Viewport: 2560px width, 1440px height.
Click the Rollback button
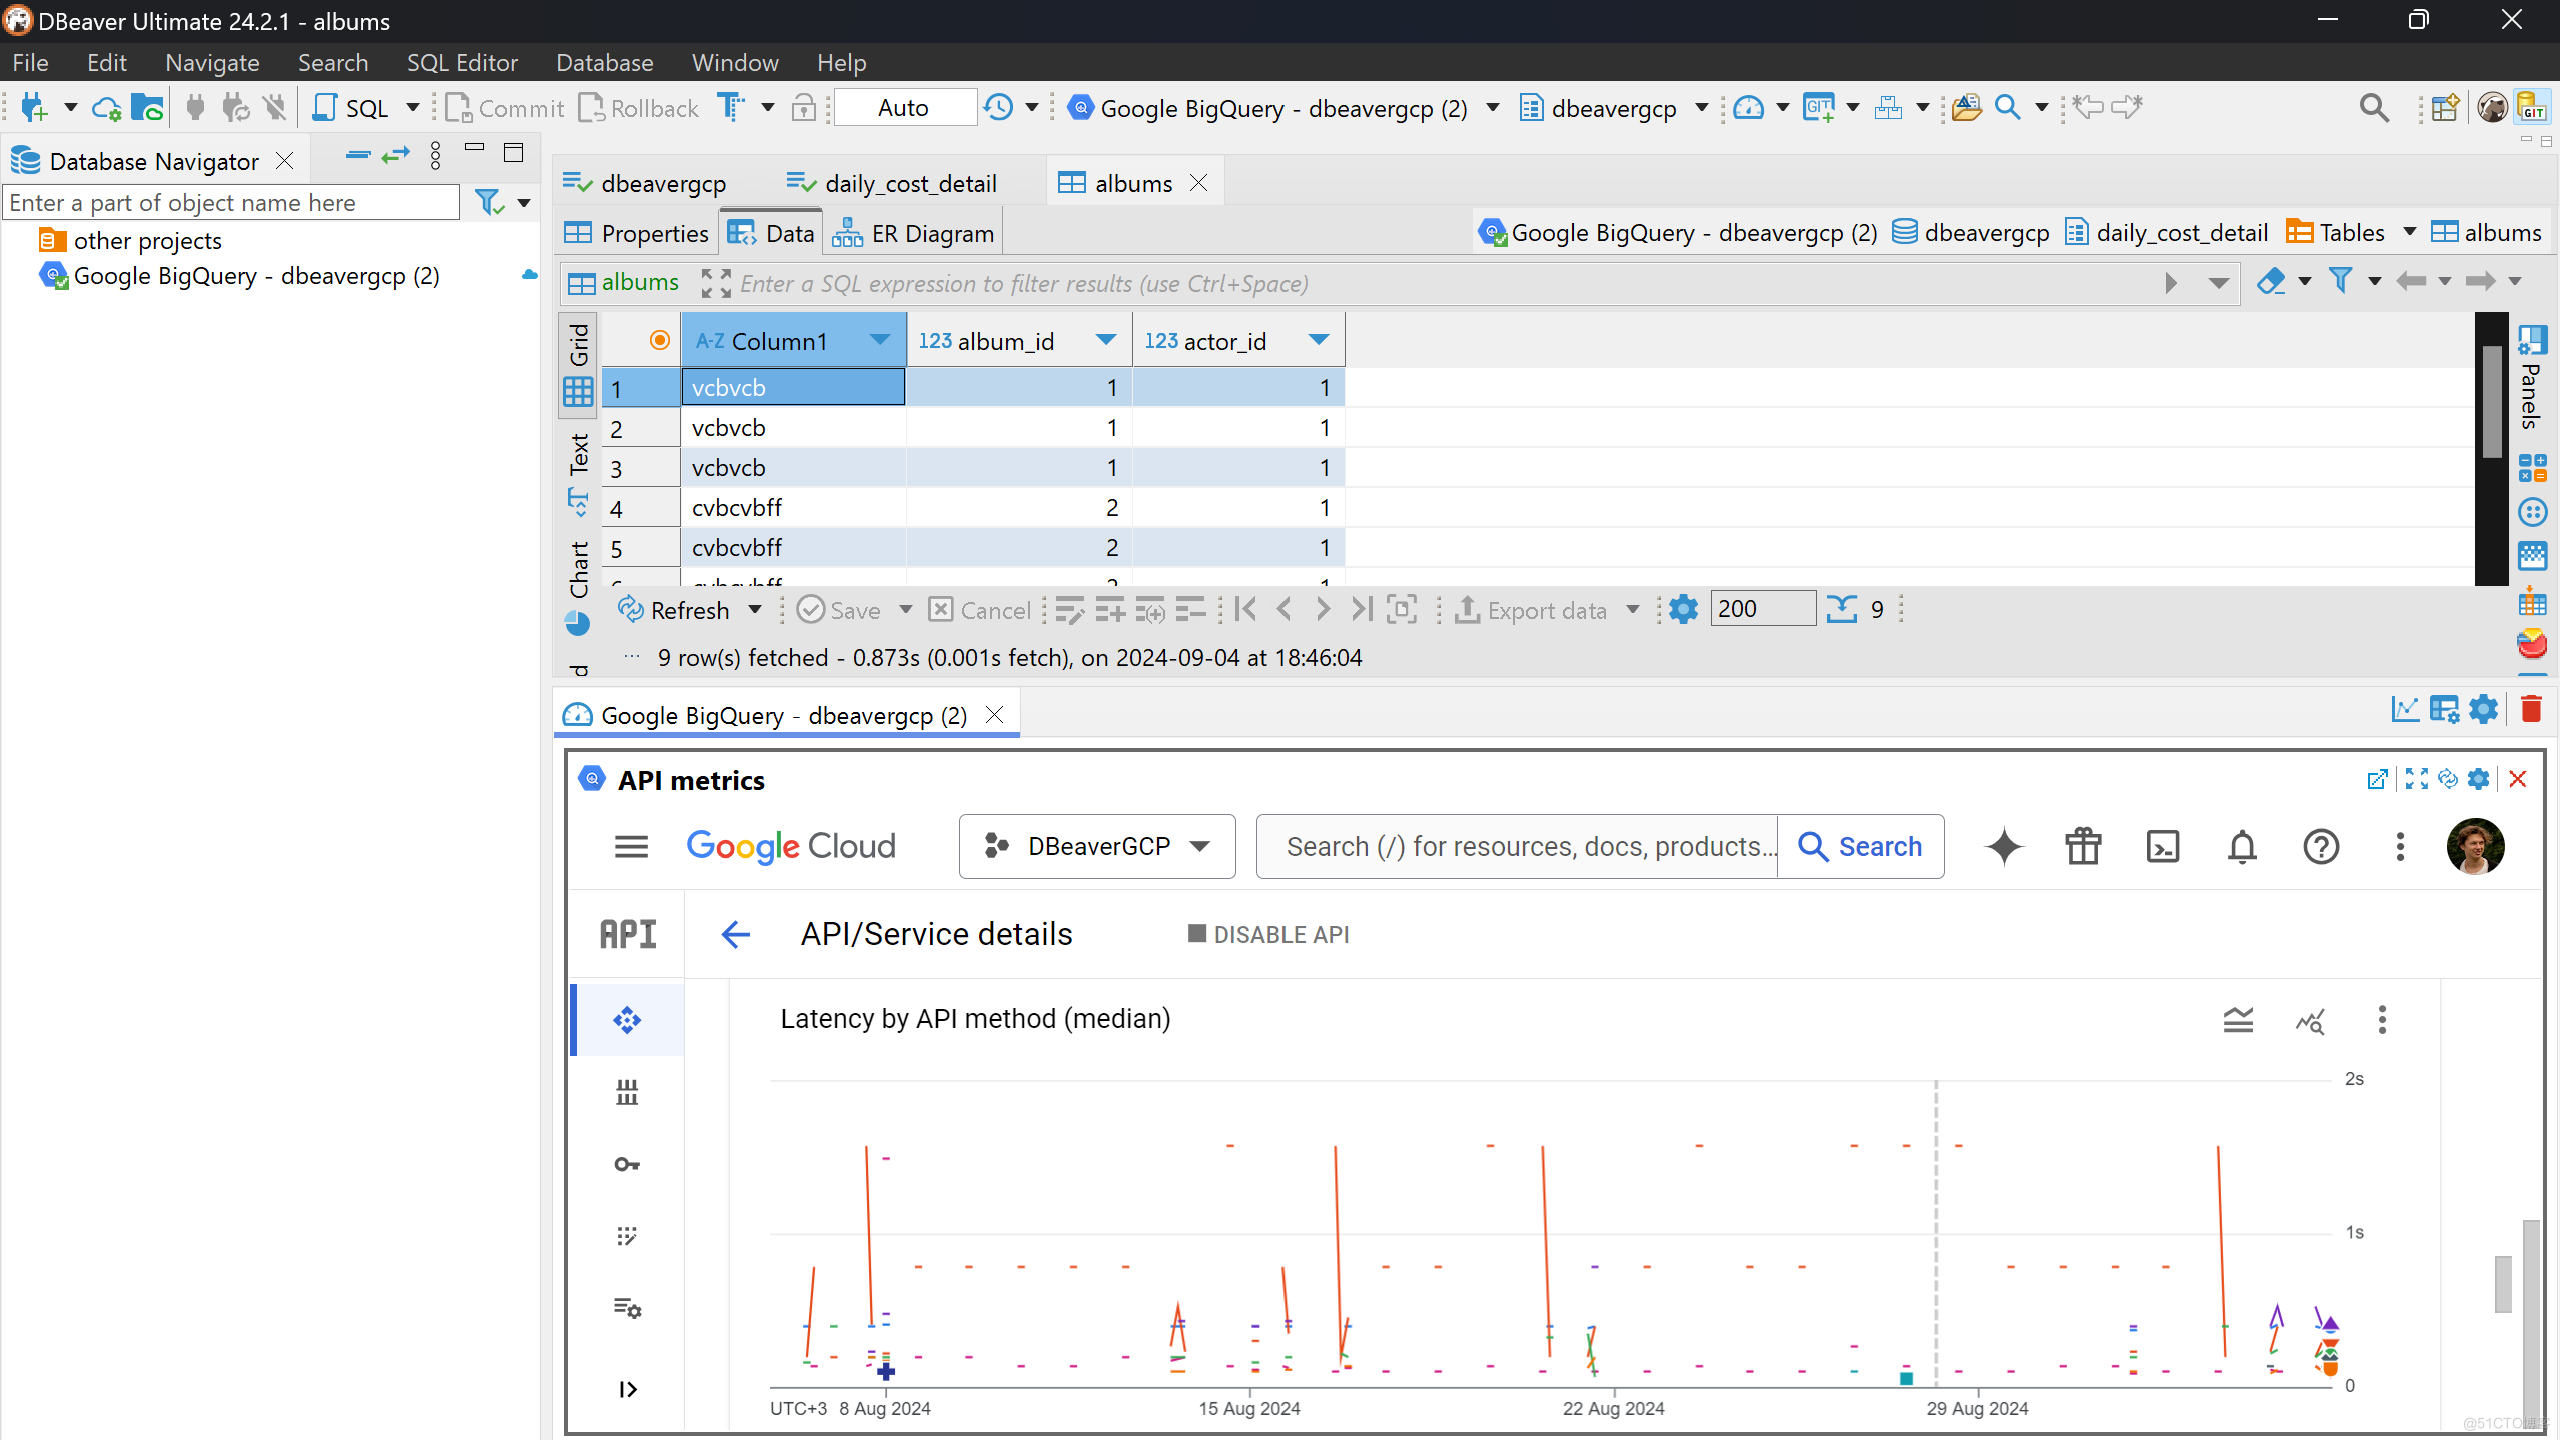pos(638,108)
